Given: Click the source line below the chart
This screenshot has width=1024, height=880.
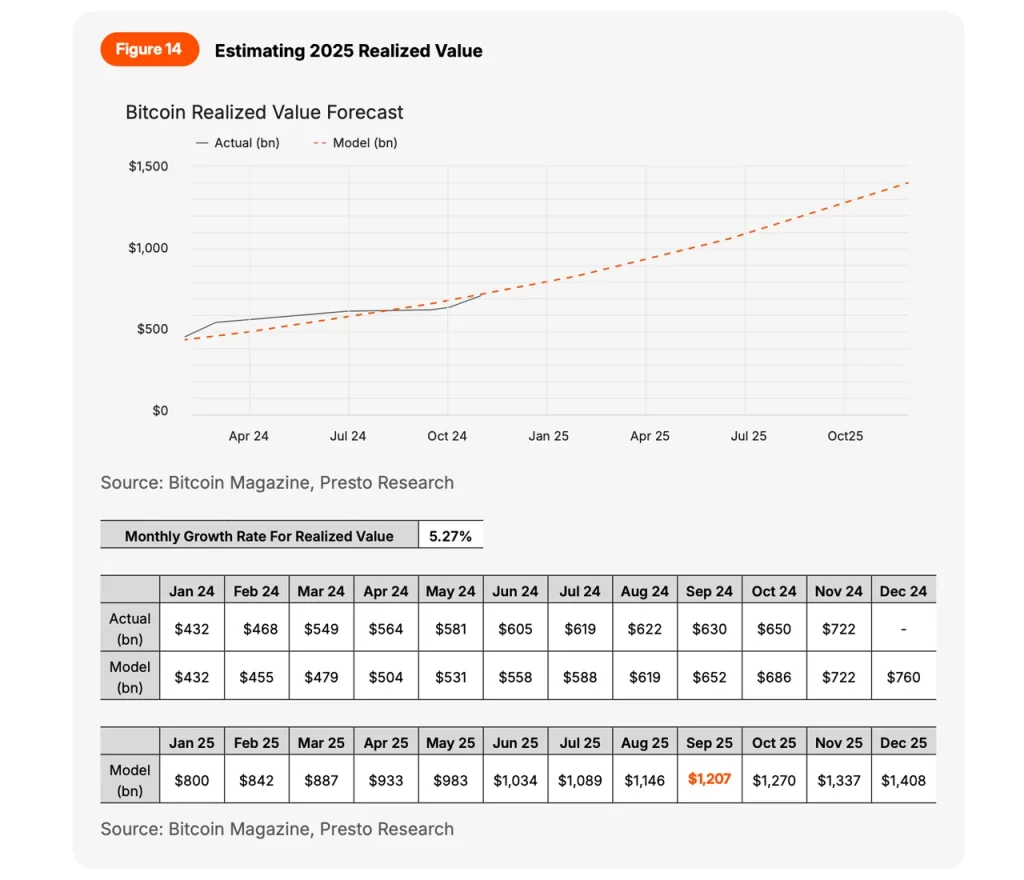Looking at the screenshot, I should (x=277, y=482).
